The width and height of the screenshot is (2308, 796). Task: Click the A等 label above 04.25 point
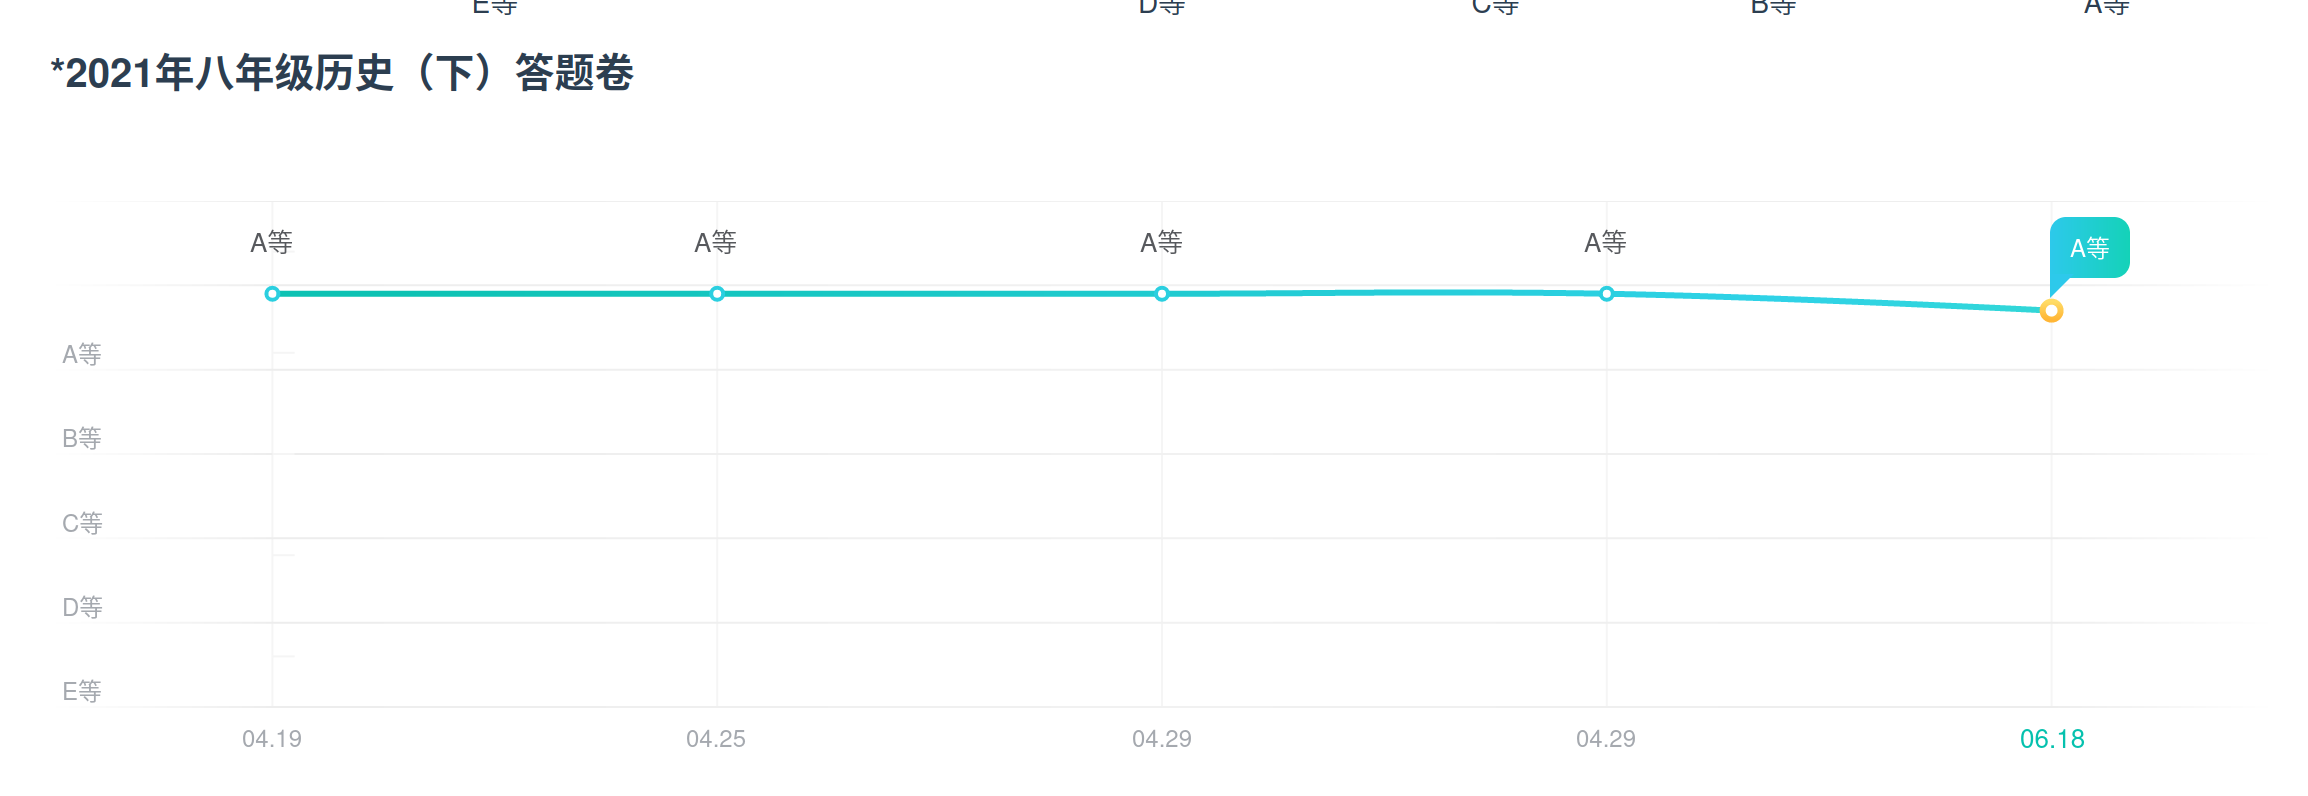(x=716, y=243)
